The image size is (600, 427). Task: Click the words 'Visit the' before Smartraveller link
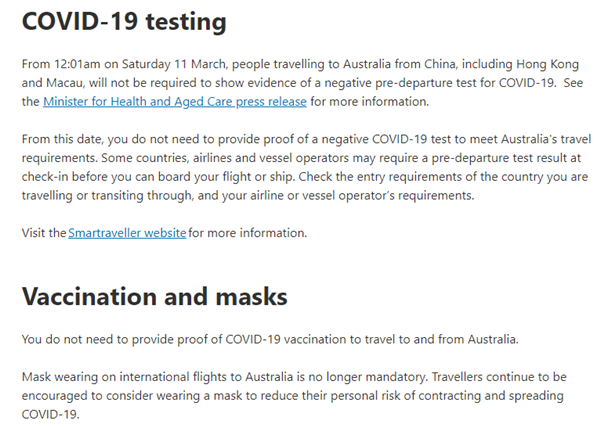click(44, 233)
